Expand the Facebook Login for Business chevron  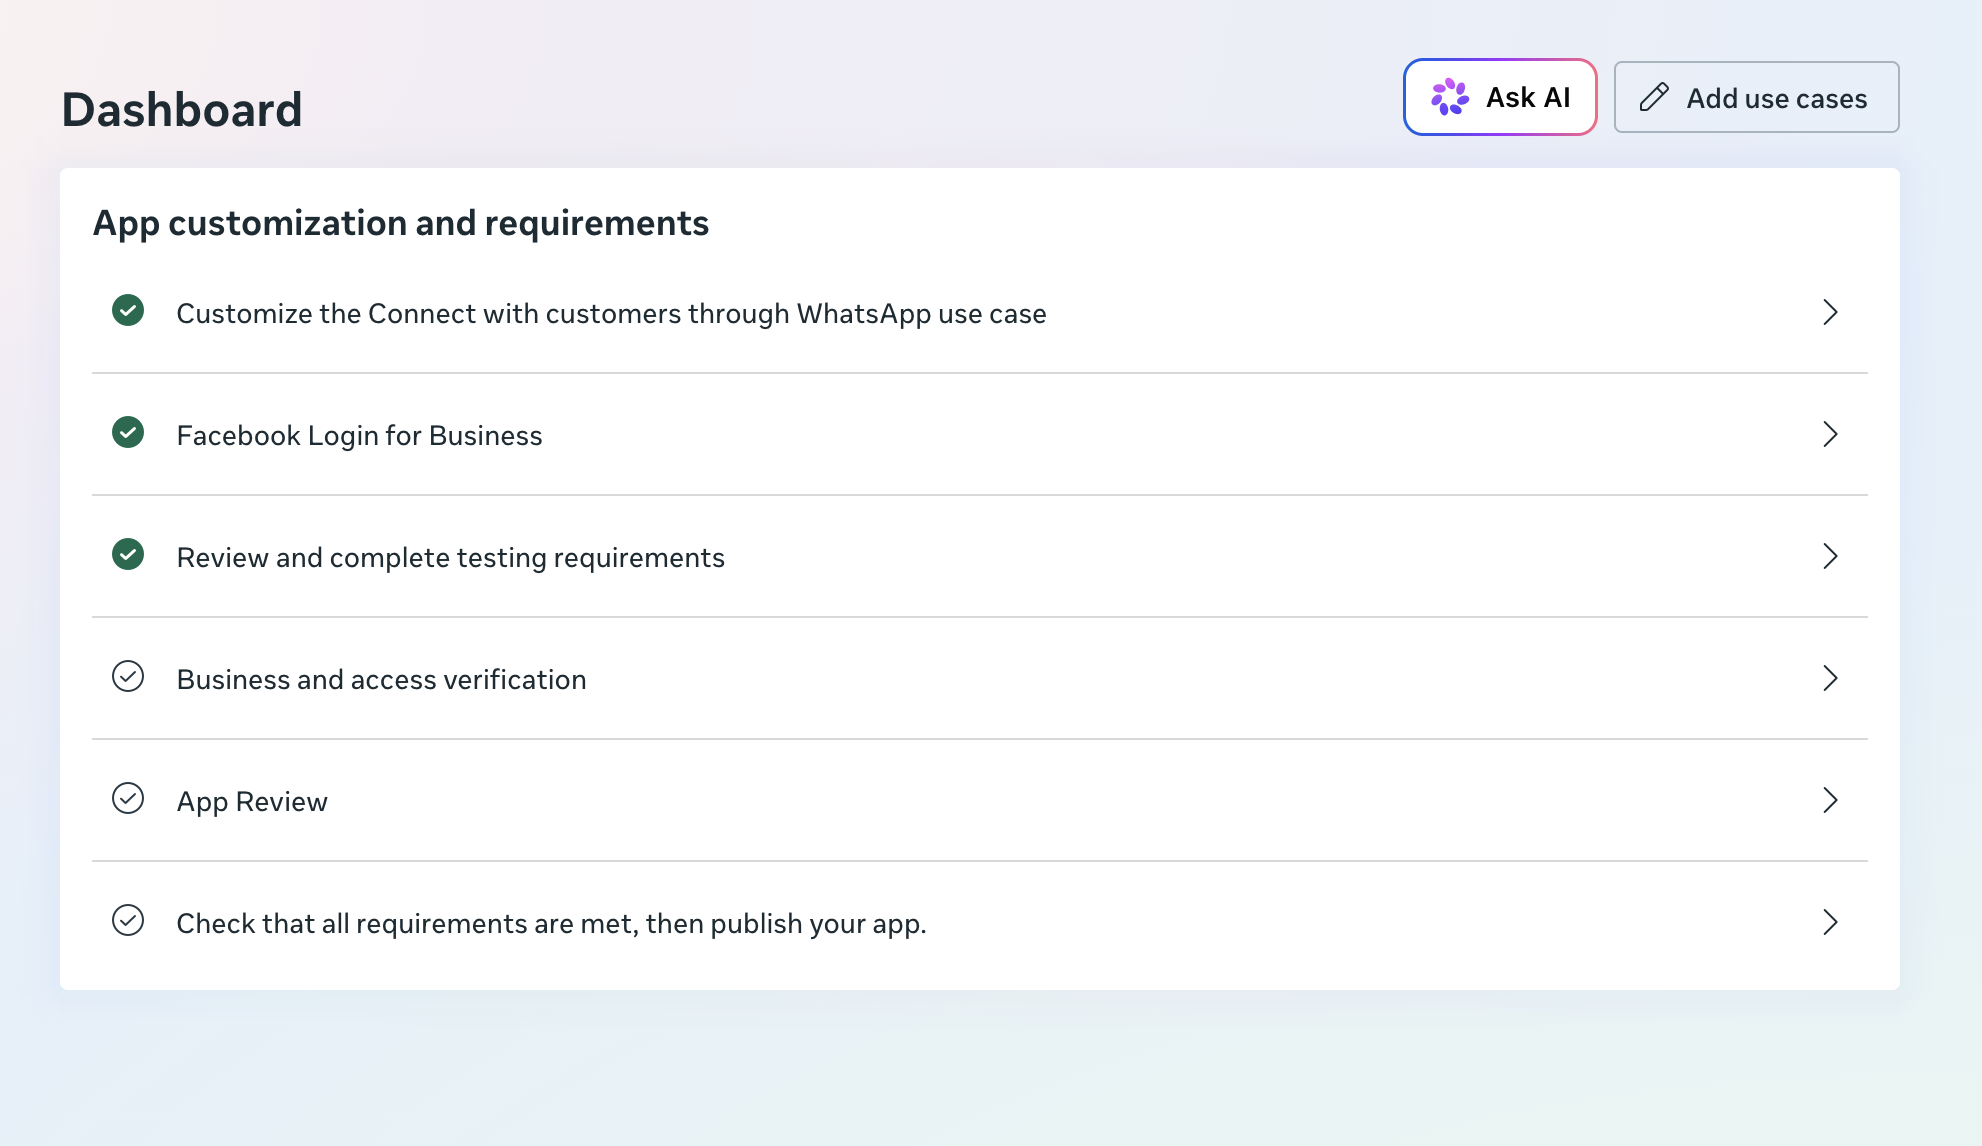coord(1830,434)
